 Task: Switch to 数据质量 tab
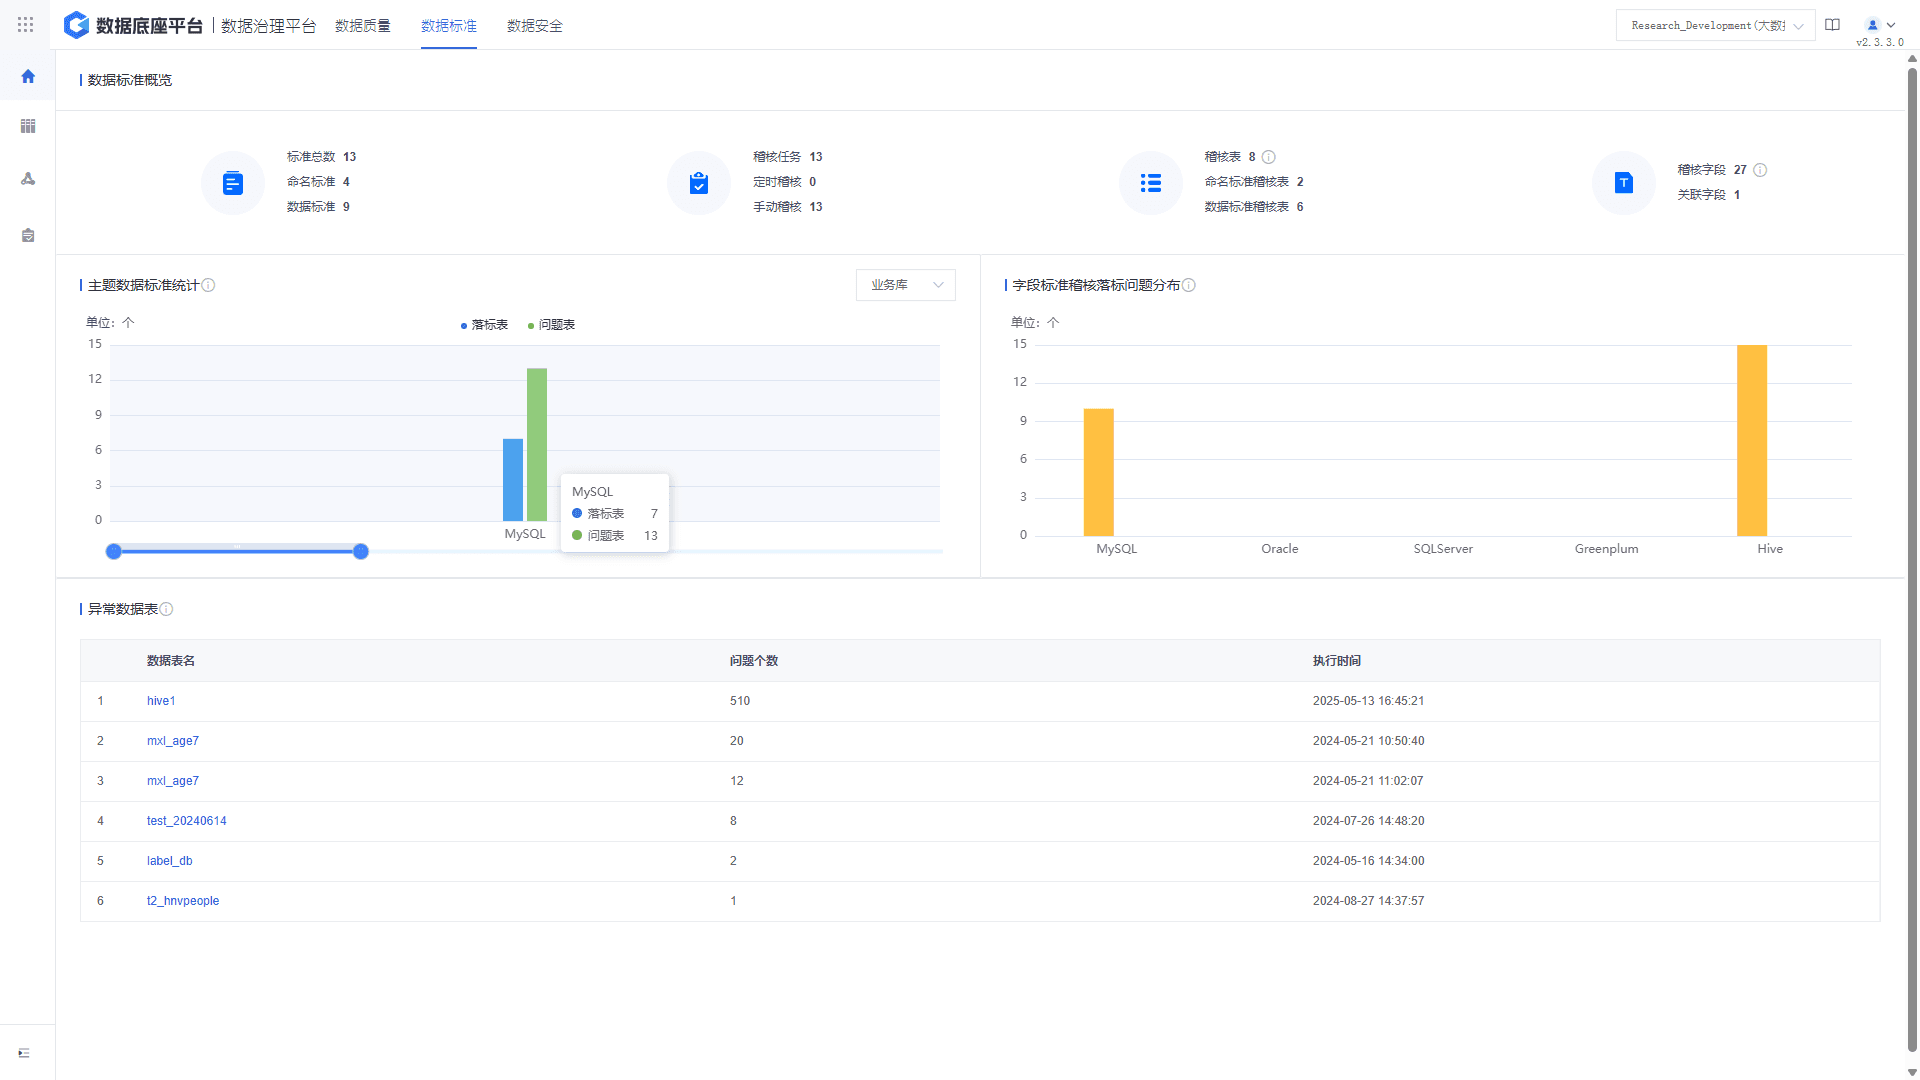(x=363, y=26)
